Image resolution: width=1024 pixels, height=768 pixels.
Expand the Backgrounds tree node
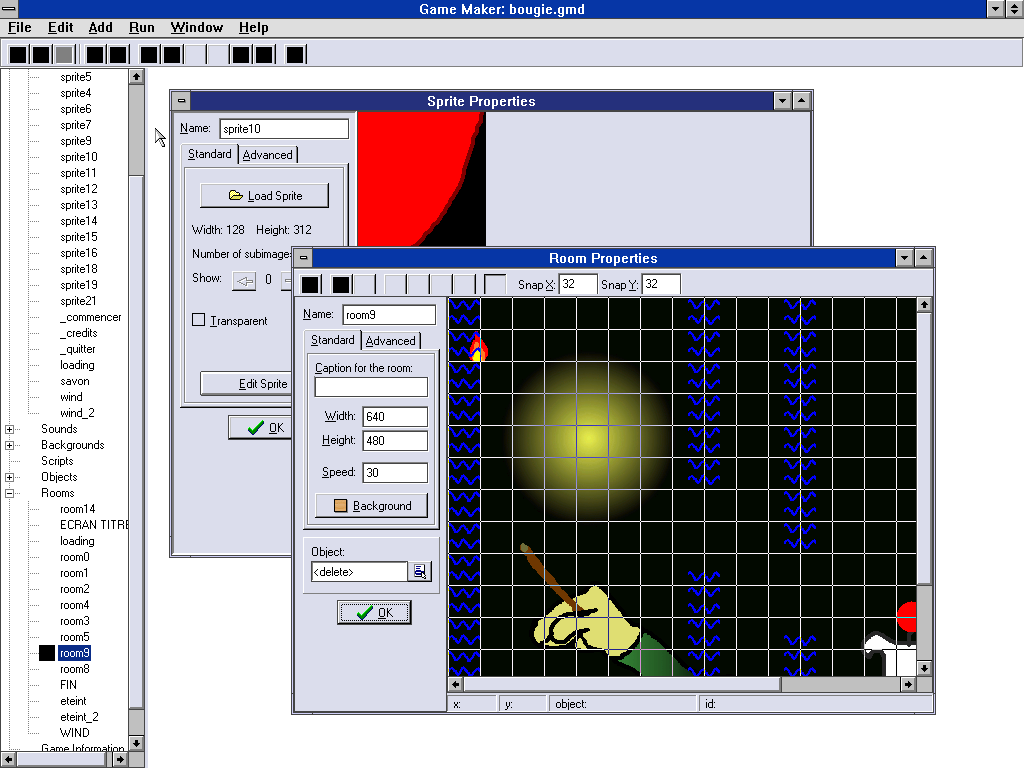pos(10,445)
